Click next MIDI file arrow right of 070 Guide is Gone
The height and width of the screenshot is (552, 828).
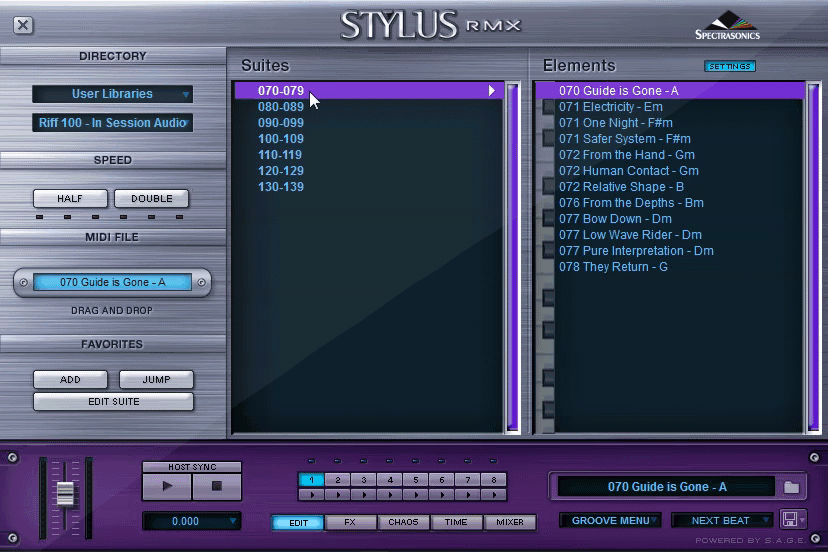[x=202, y=283]
